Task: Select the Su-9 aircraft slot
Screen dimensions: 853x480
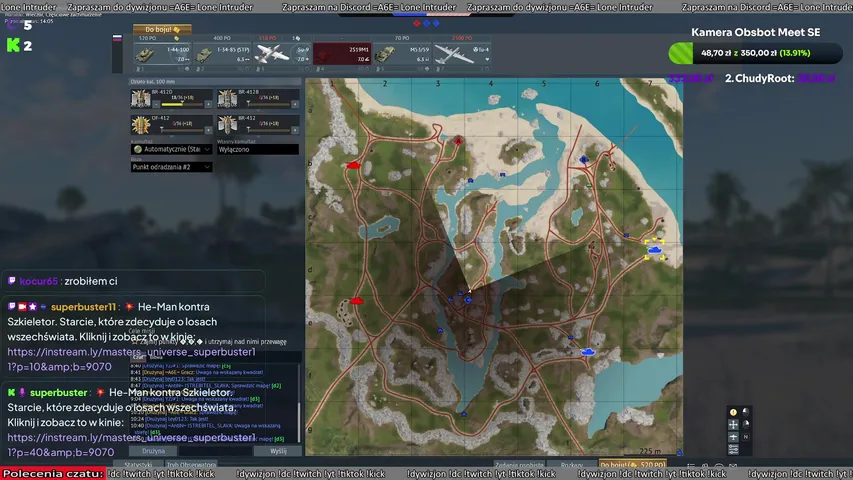Action: [x=281, y=53]
